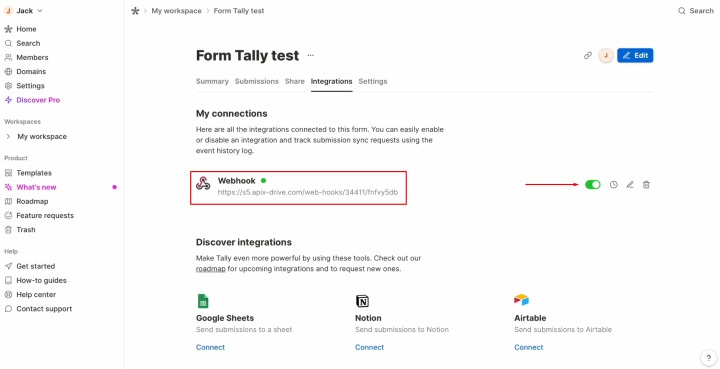This screenshot has width=720, height=369.
Task: Click the copy link icon
Action: [588, 56]
